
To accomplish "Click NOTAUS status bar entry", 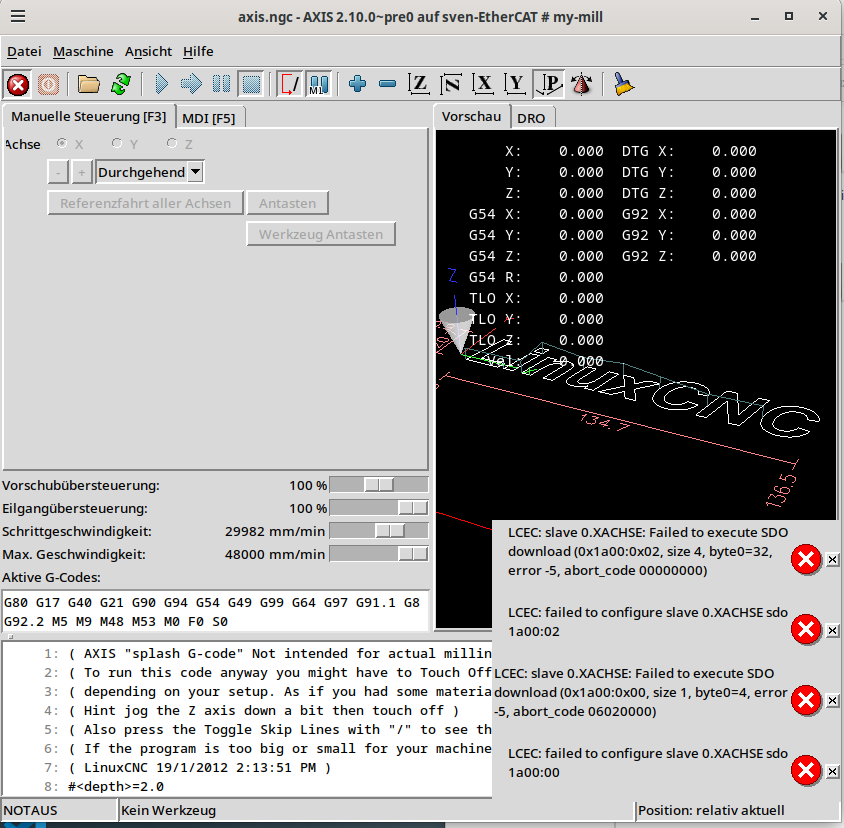I will [59, 810].
